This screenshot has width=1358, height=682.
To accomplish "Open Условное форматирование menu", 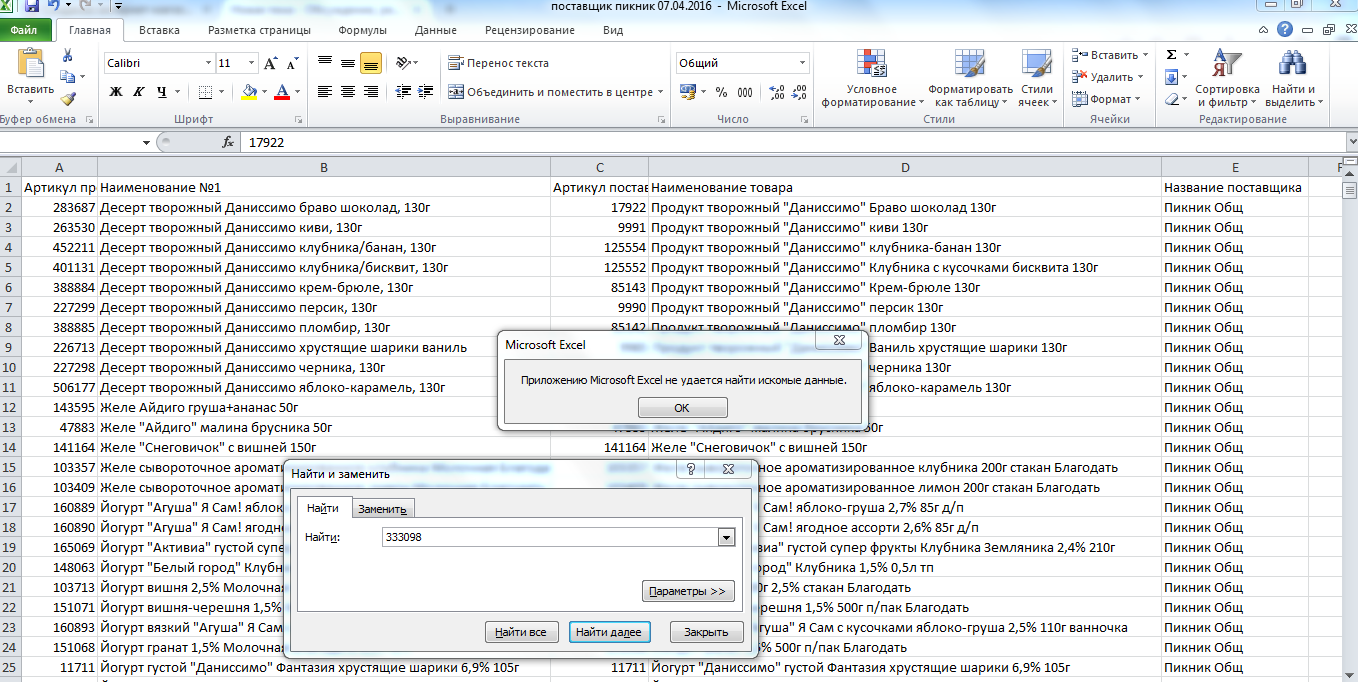I will tap(873, 78).
